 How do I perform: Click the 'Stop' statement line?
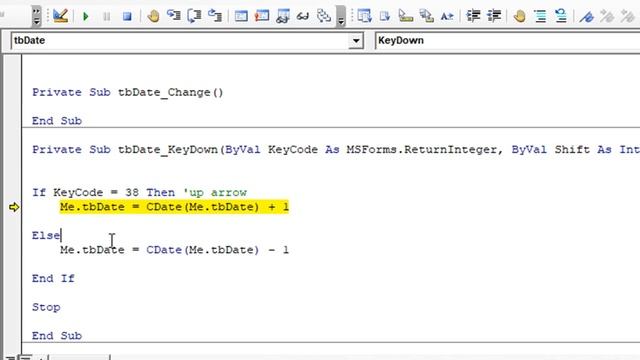pos(46,307)
